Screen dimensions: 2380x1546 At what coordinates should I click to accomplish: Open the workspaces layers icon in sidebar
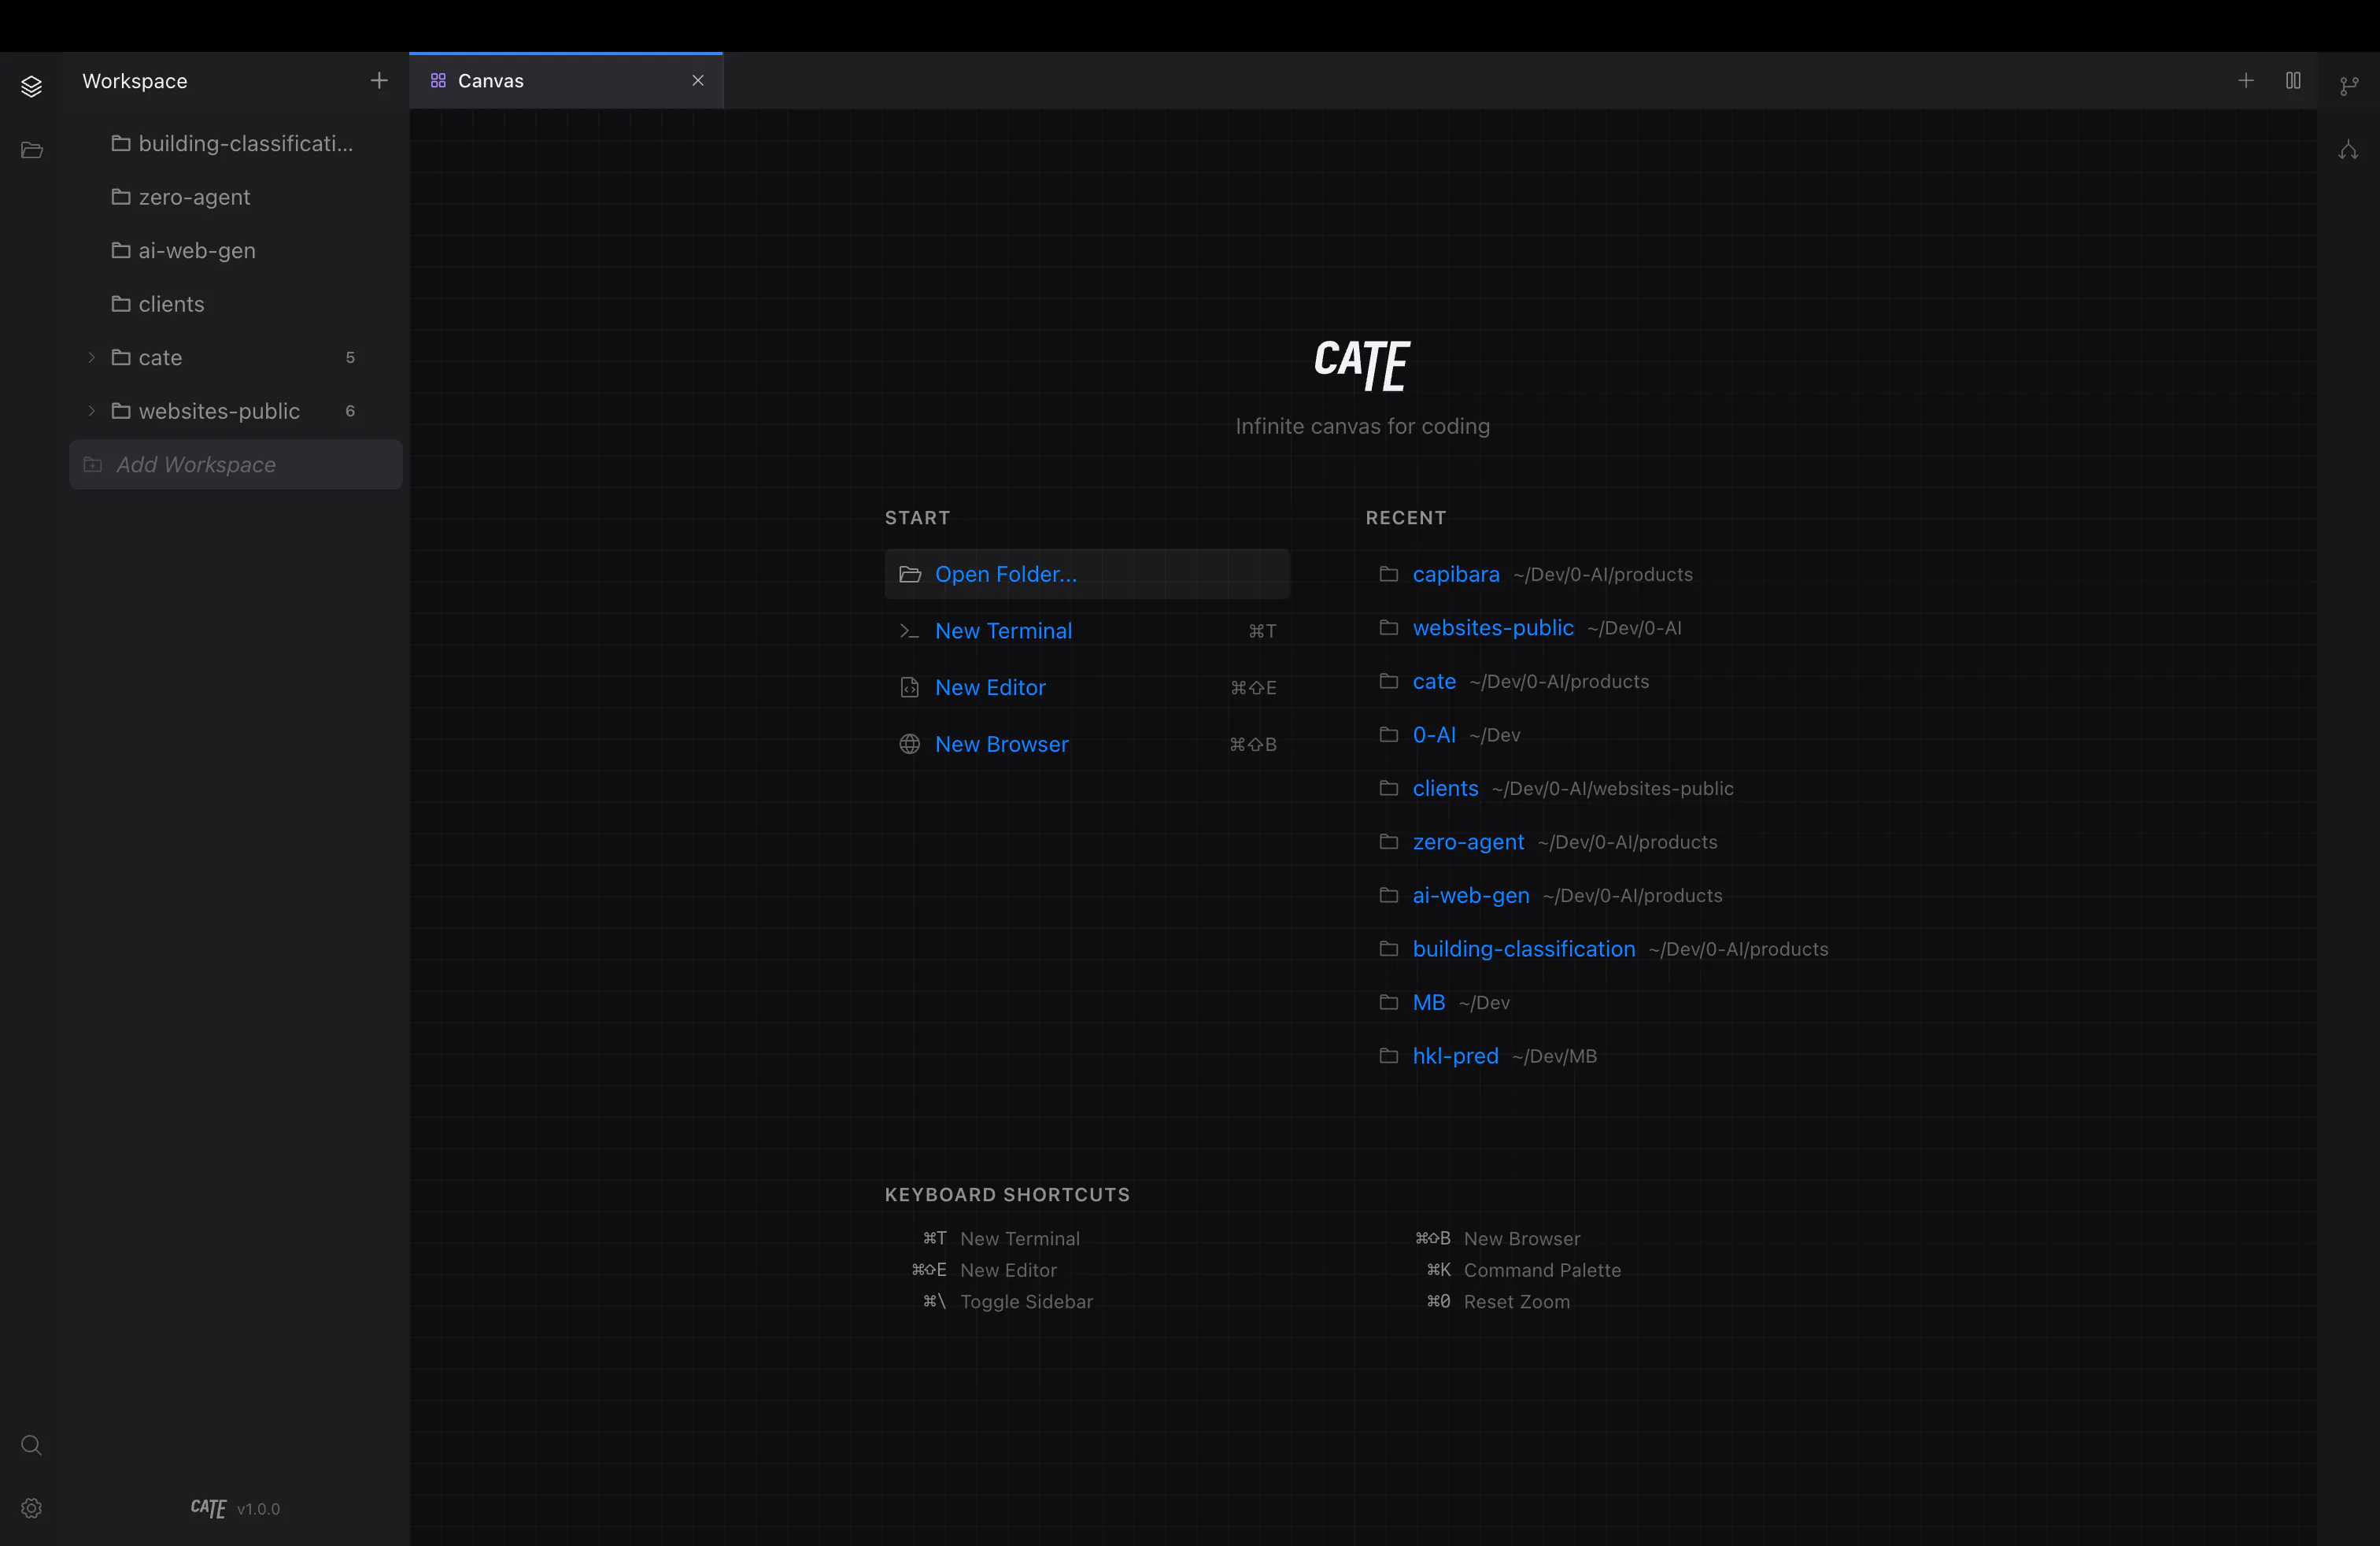pyautogui.click(x=31, y=87)
